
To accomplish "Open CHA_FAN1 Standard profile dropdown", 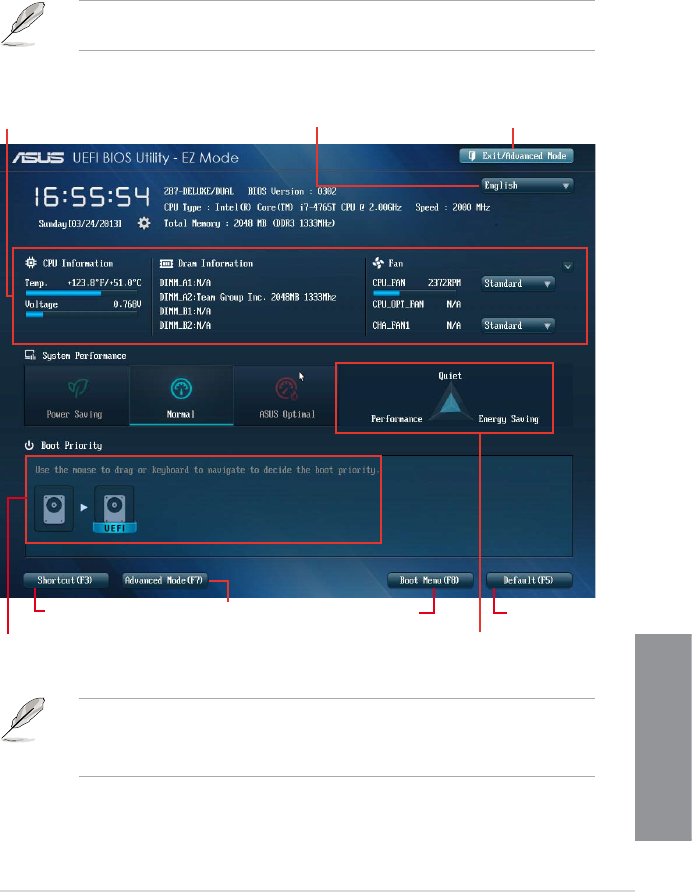I will click(518, 325).
